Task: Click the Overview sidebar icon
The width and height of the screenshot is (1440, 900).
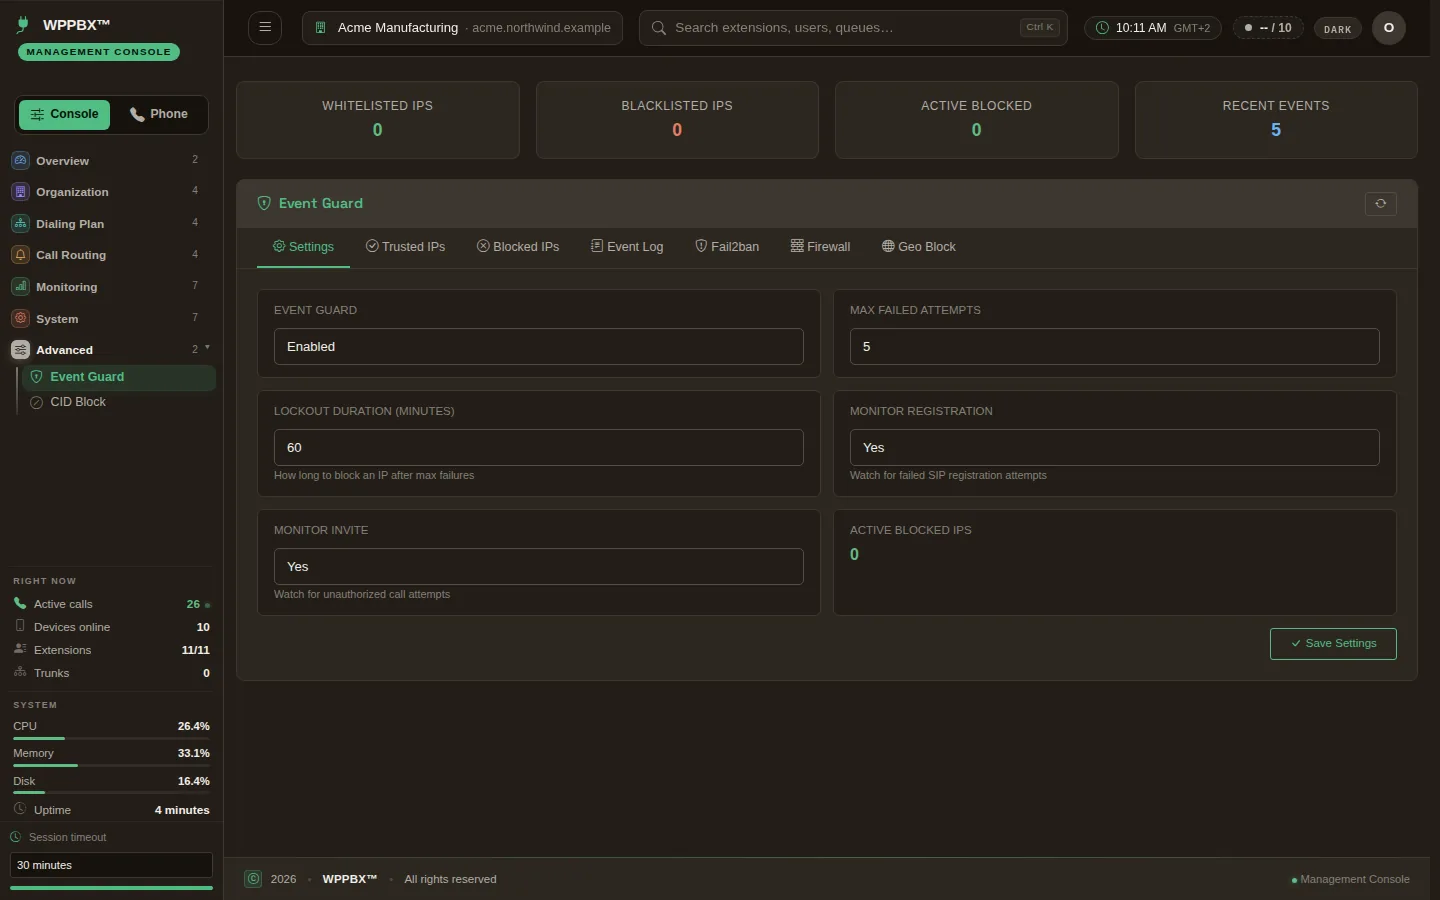Action: pyautogui.click(x=21, y=160)
